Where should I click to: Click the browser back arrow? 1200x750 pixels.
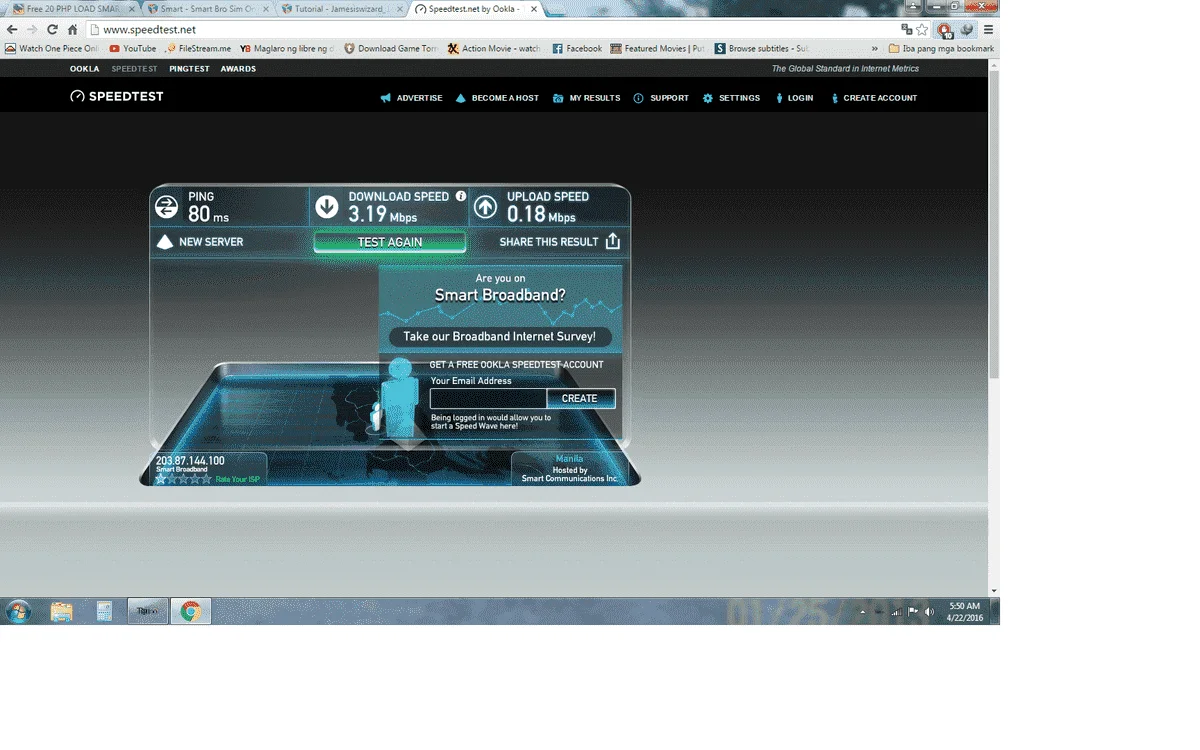[12, 30]
